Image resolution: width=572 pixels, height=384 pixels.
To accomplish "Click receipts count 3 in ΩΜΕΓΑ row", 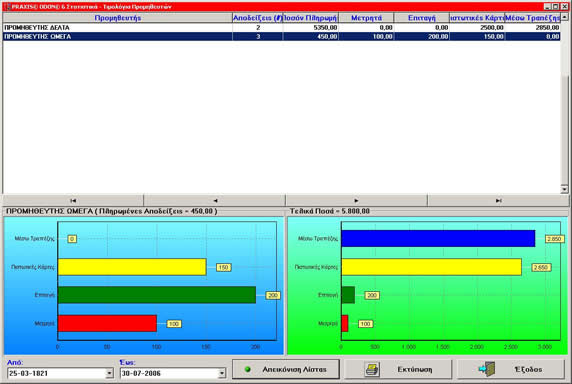I will pos(258,36).
